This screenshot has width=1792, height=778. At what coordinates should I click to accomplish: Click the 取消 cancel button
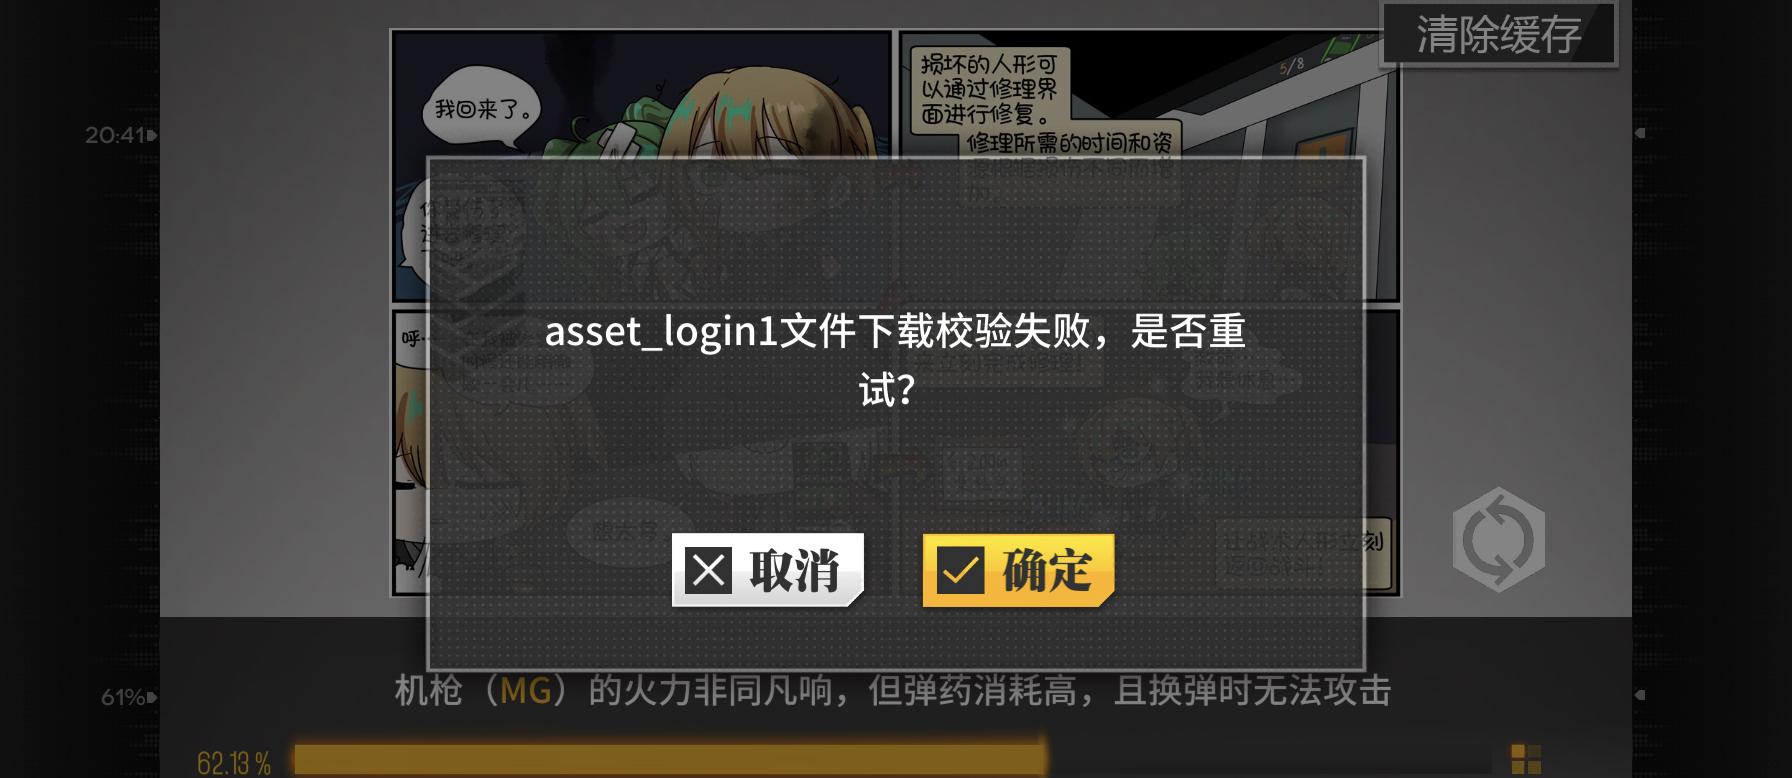pyautogui.click(x=767, y=570)
